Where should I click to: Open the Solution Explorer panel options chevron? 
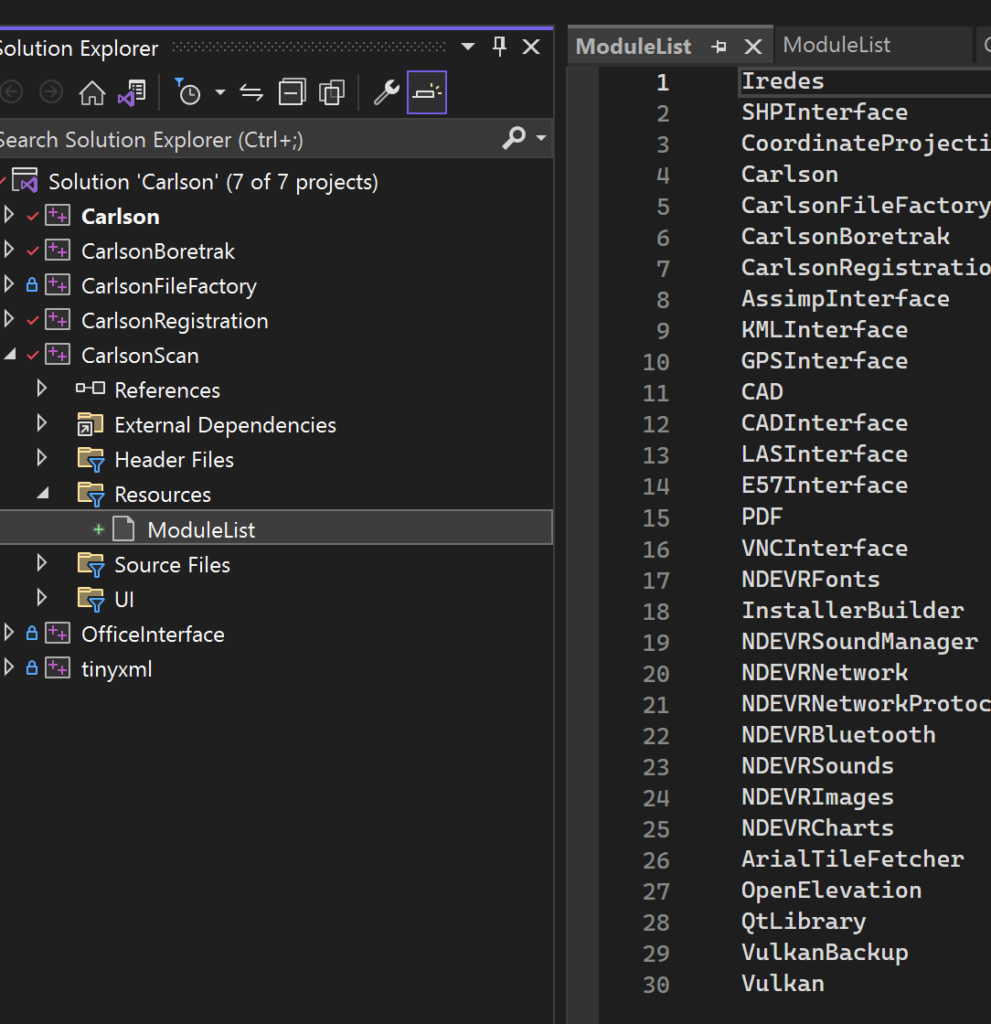click(467, 46)
